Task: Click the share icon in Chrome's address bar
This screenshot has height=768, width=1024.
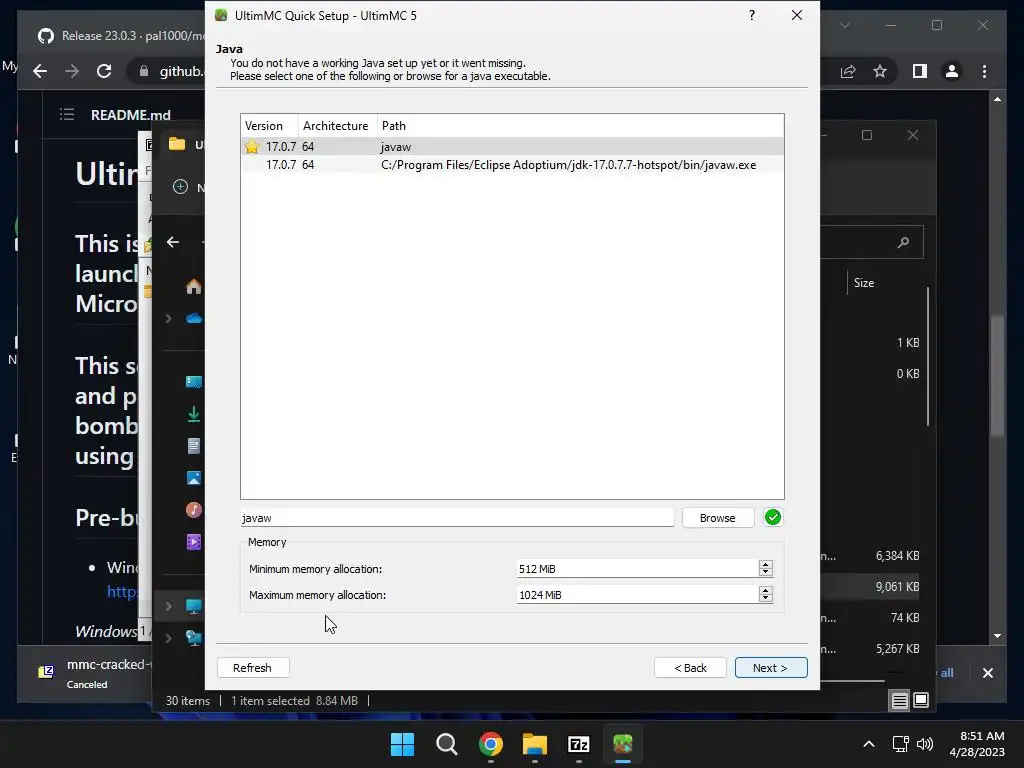Action: (x=848, y=71)
